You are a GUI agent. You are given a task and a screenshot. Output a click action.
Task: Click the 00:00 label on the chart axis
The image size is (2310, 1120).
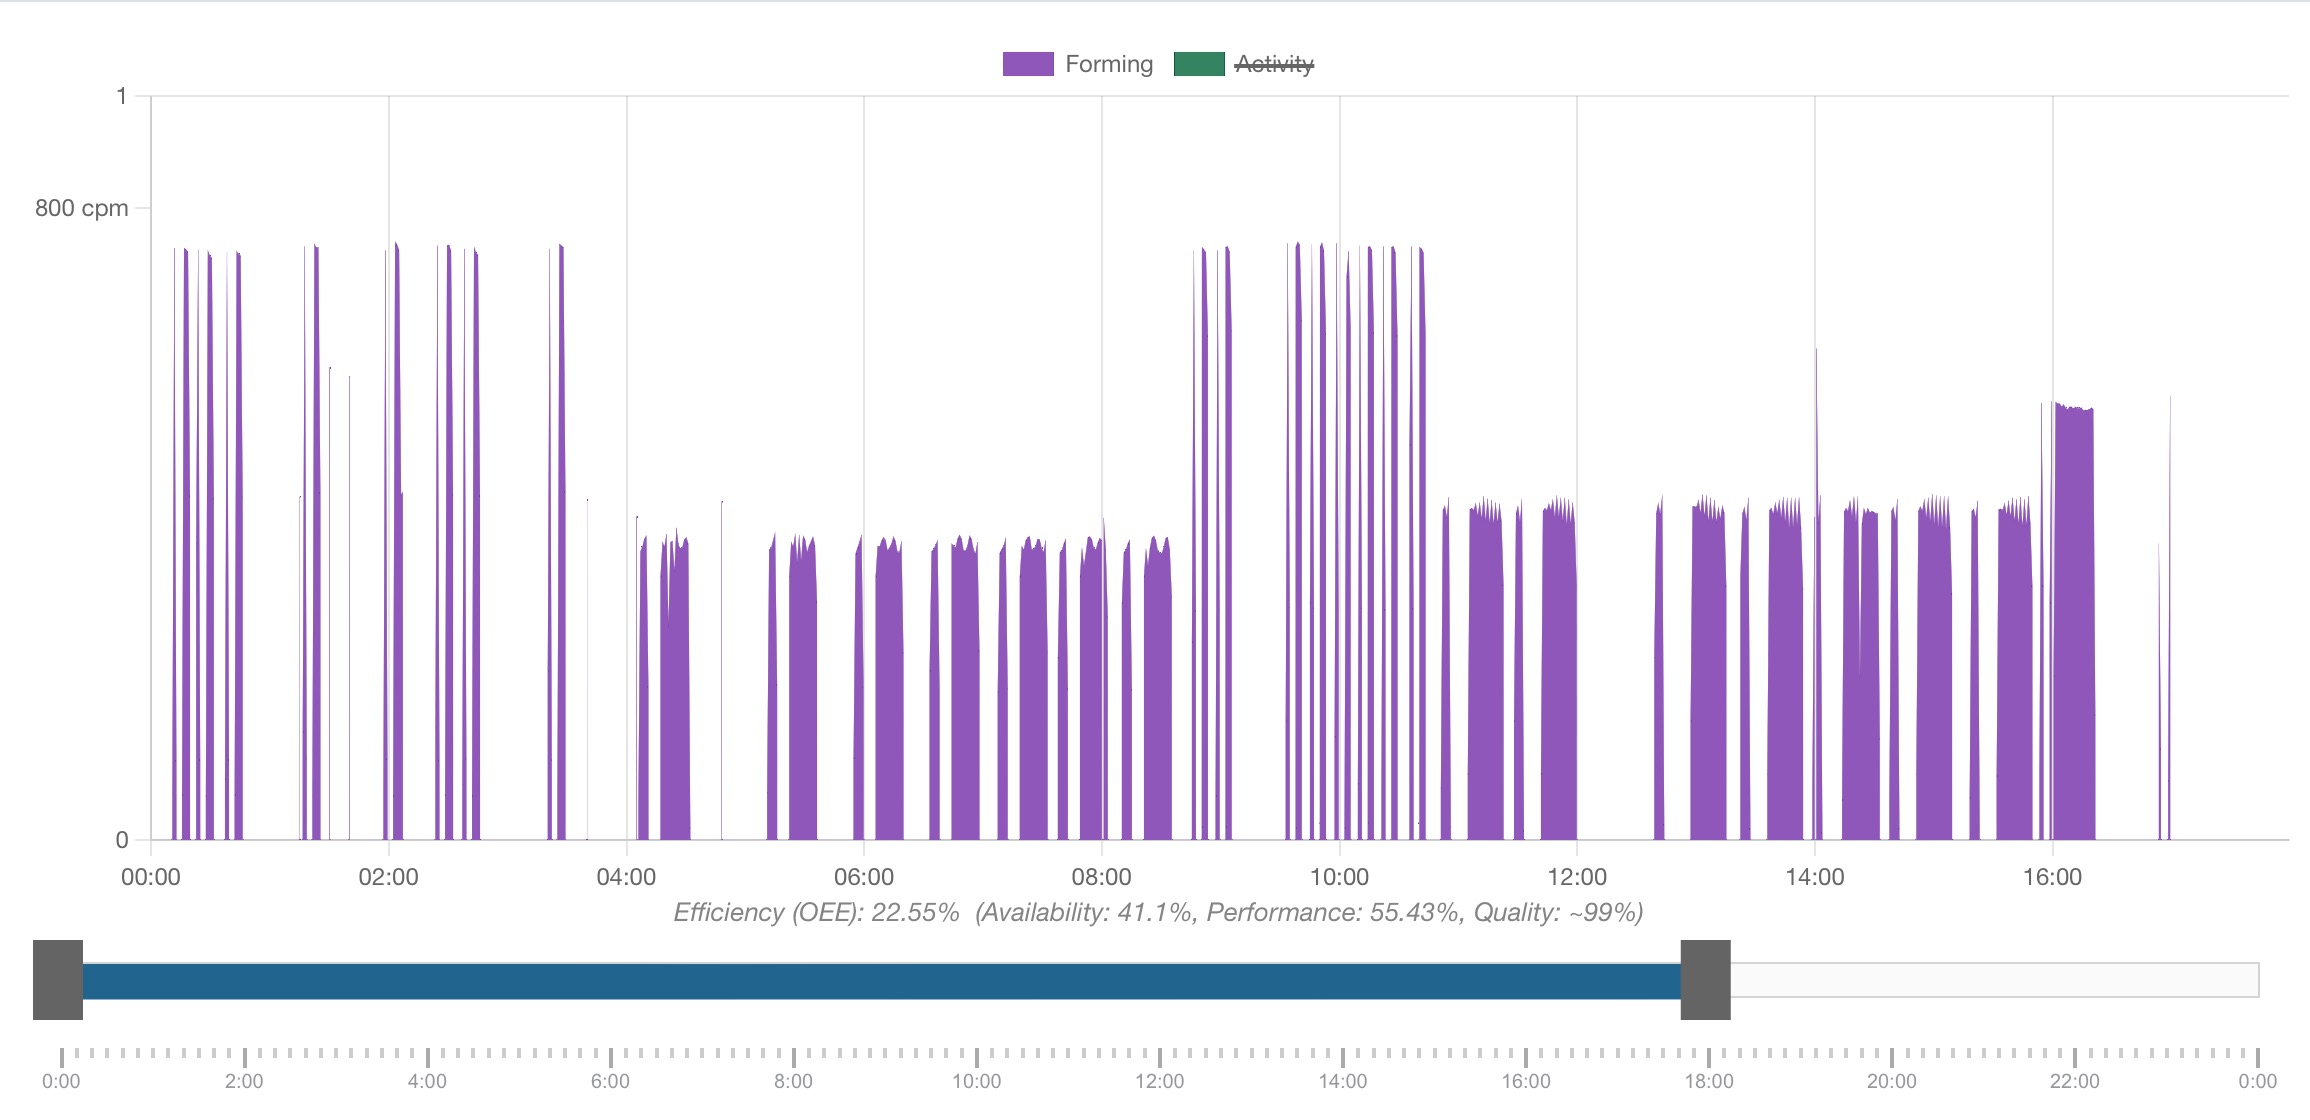[x=152, y=877]
